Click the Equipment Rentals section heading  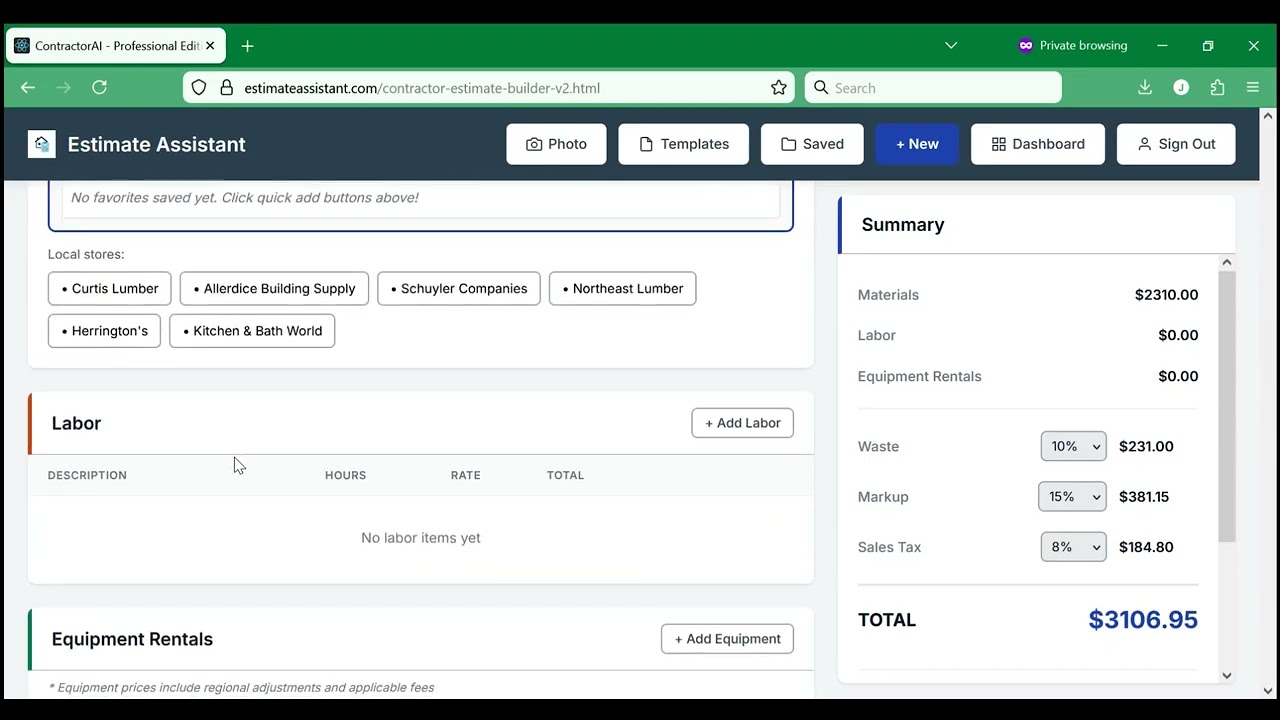[x=132, y=639]
